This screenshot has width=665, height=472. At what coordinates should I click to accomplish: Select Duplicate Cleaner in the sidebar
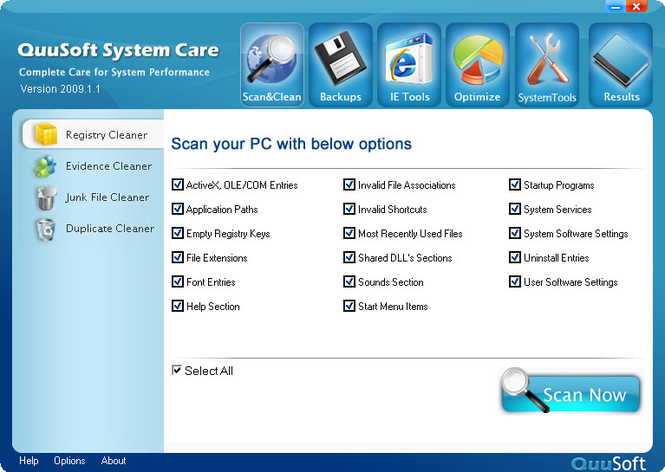[94, 229]
